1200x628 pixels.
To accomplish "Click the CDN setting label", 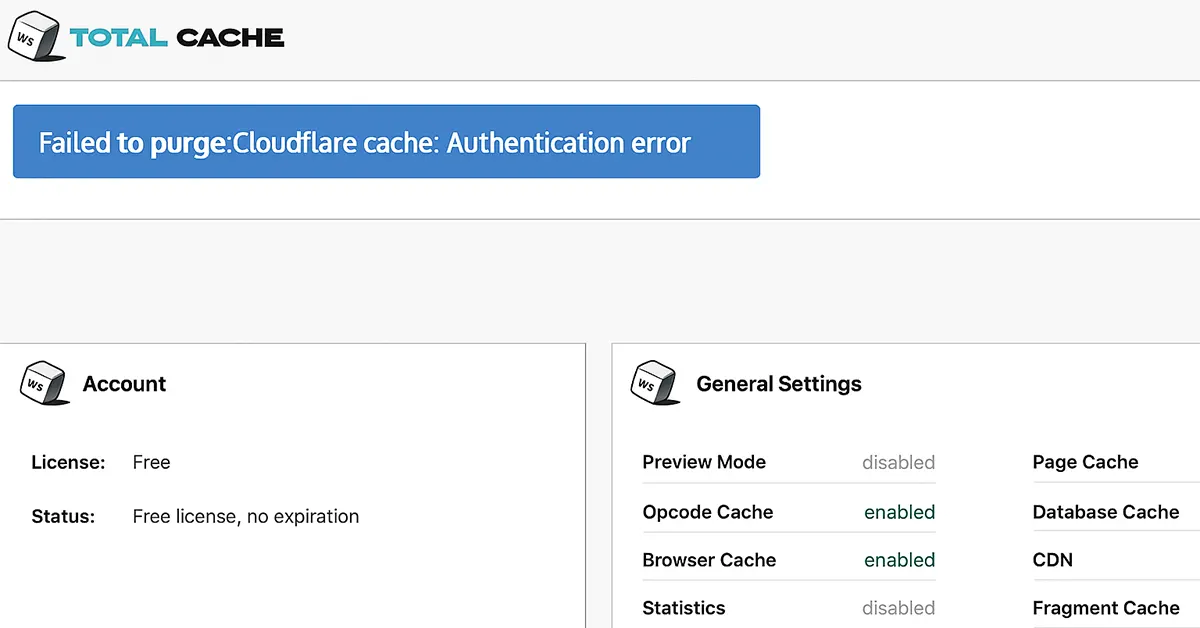I will pyautogui.click(x=1053, y=560).
